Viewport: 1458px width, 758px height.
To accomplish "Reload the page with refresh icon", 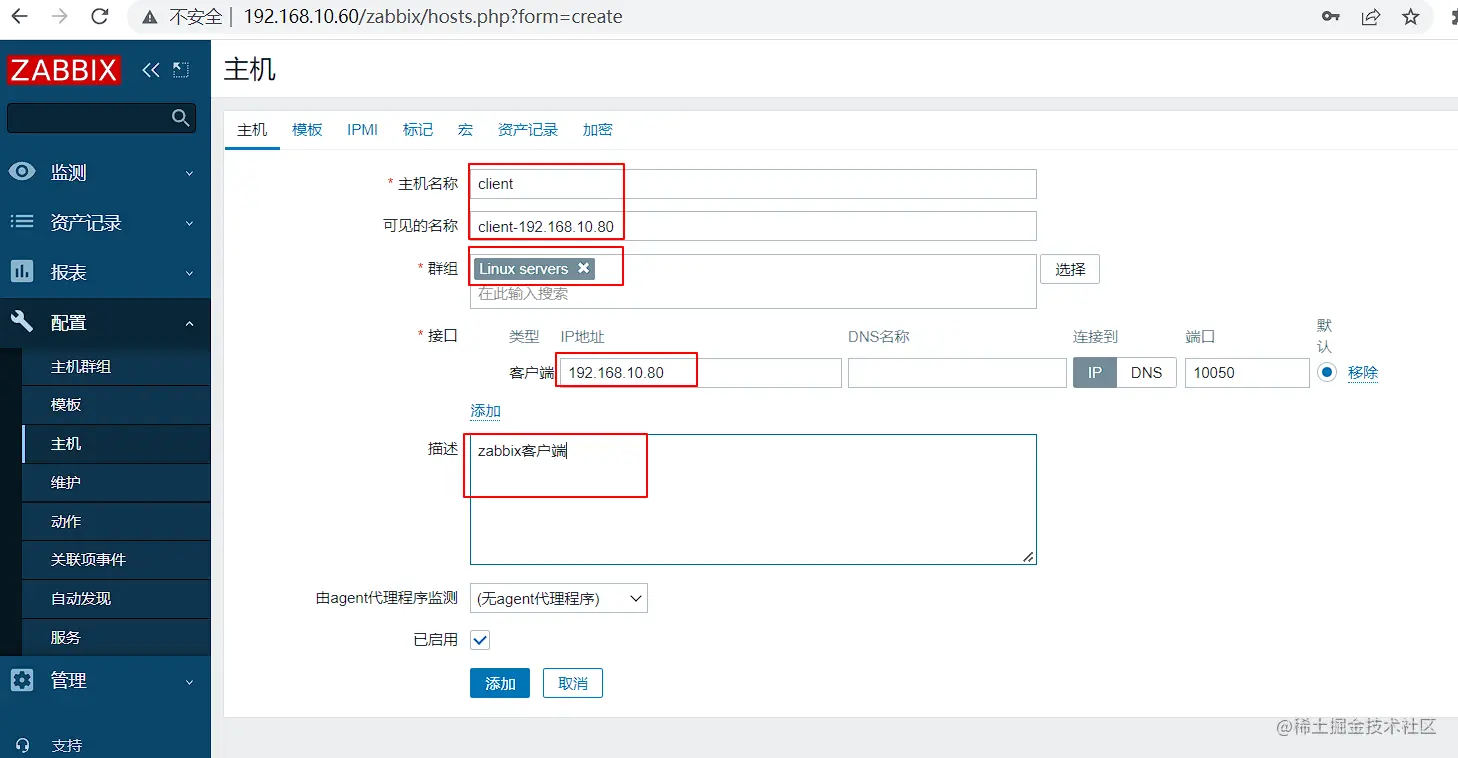I will [100, 17].
